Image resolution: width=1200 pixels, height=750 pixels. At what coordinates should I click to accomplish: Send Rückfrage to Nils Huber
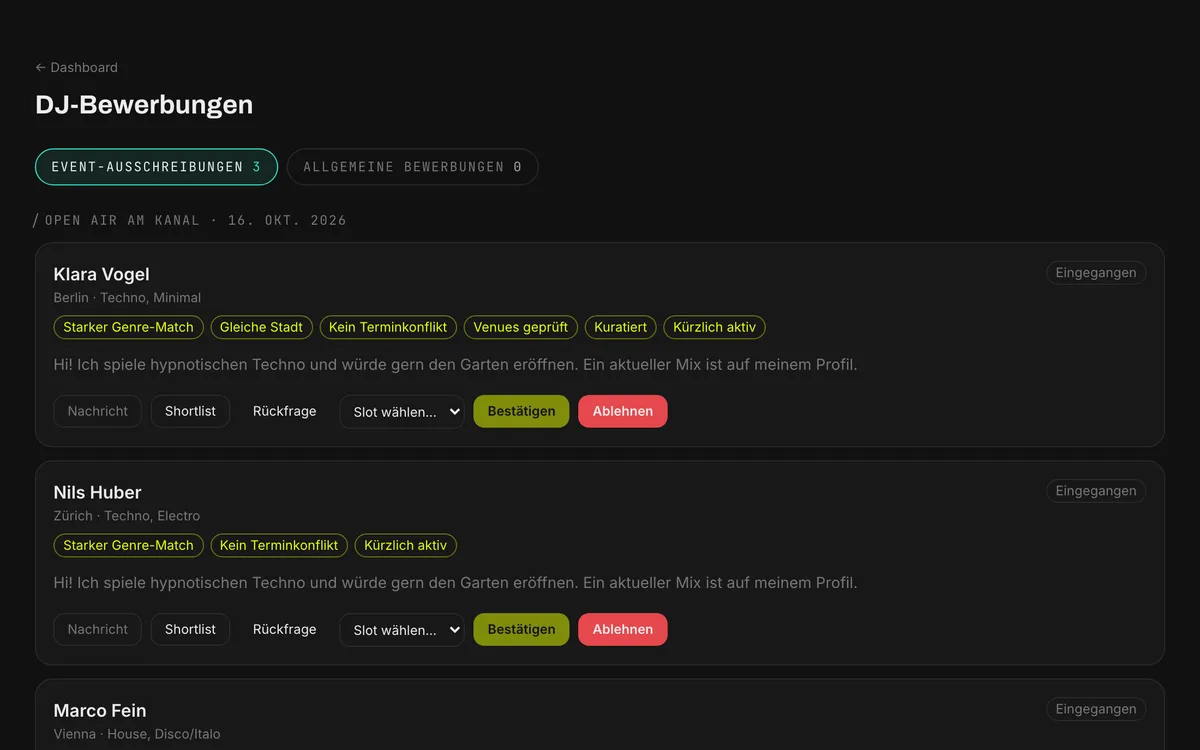click(x=284, y=629)
